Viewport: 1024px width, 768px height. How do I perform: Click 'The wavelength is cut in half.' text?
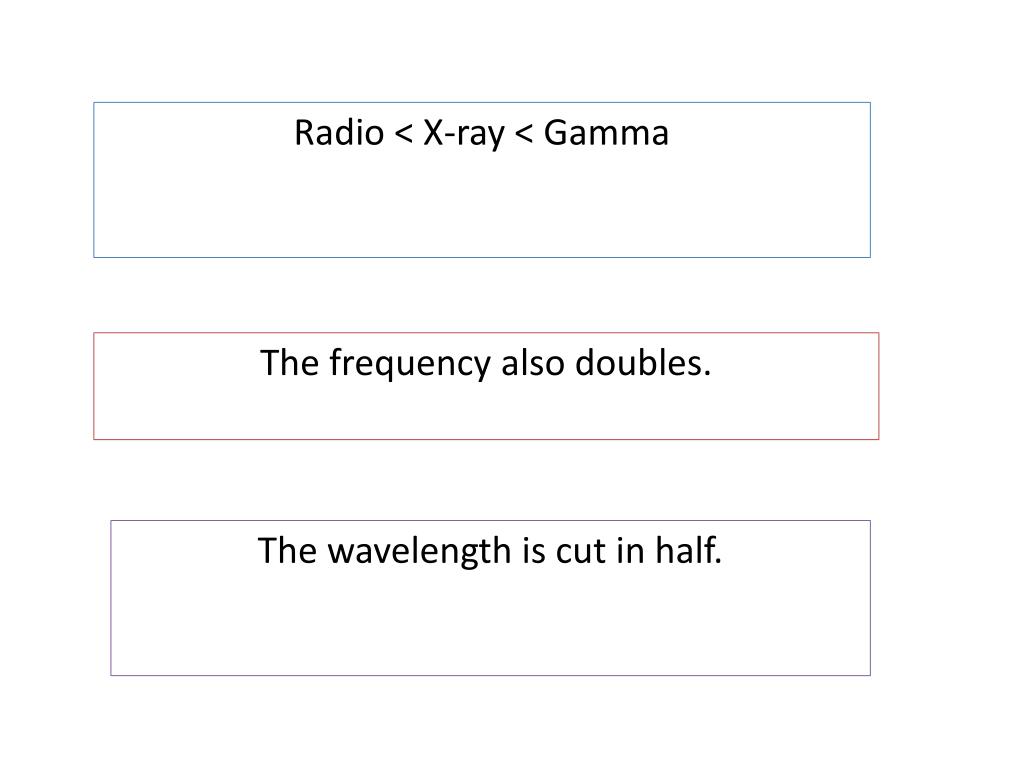coord(490,551)
